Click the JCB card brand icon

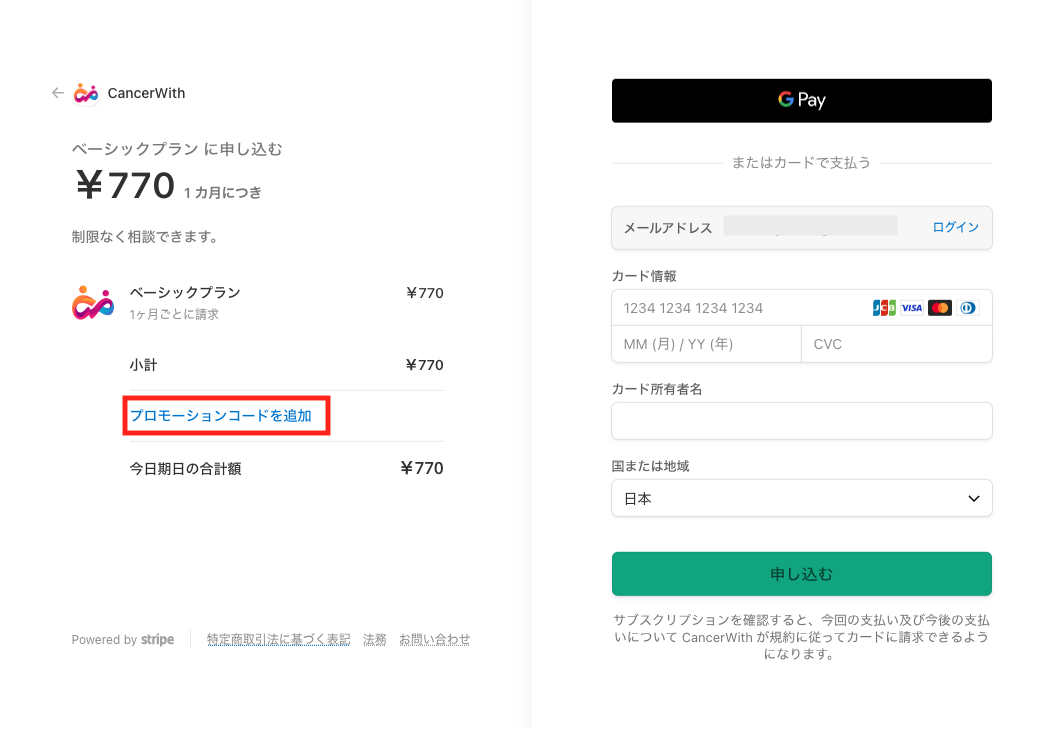[x=884, y=308]
